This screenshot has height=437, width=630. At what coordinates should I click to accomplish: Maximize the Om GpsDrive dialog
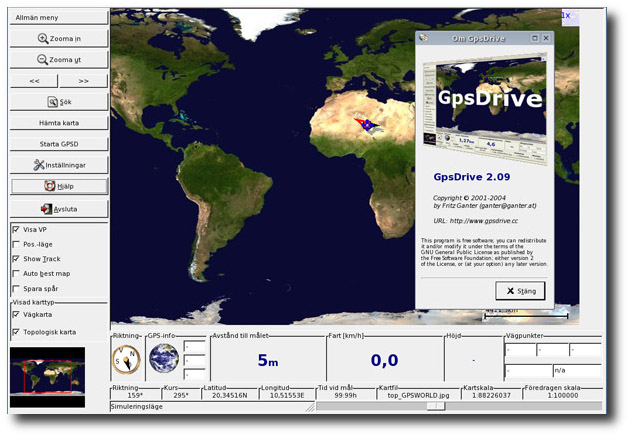pos(535,38)
